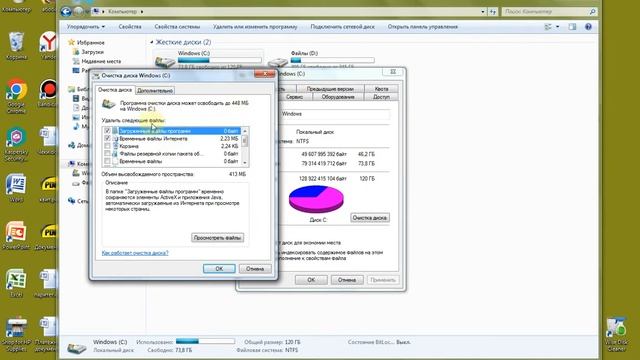Click the file list scroll up arrow
The image size is (640, 360).
(245, 131)
